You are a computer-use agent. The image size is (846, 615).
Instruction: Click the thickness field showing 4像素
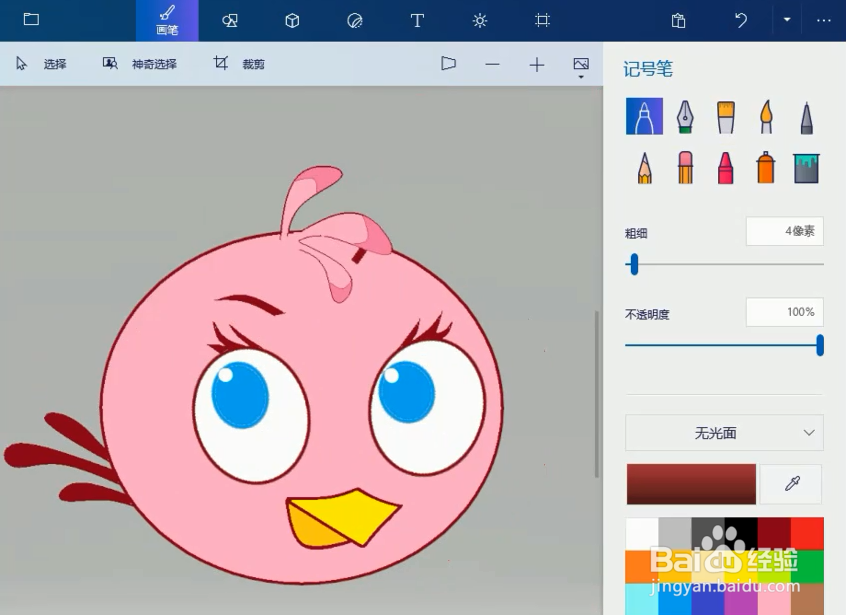[785, 231]
